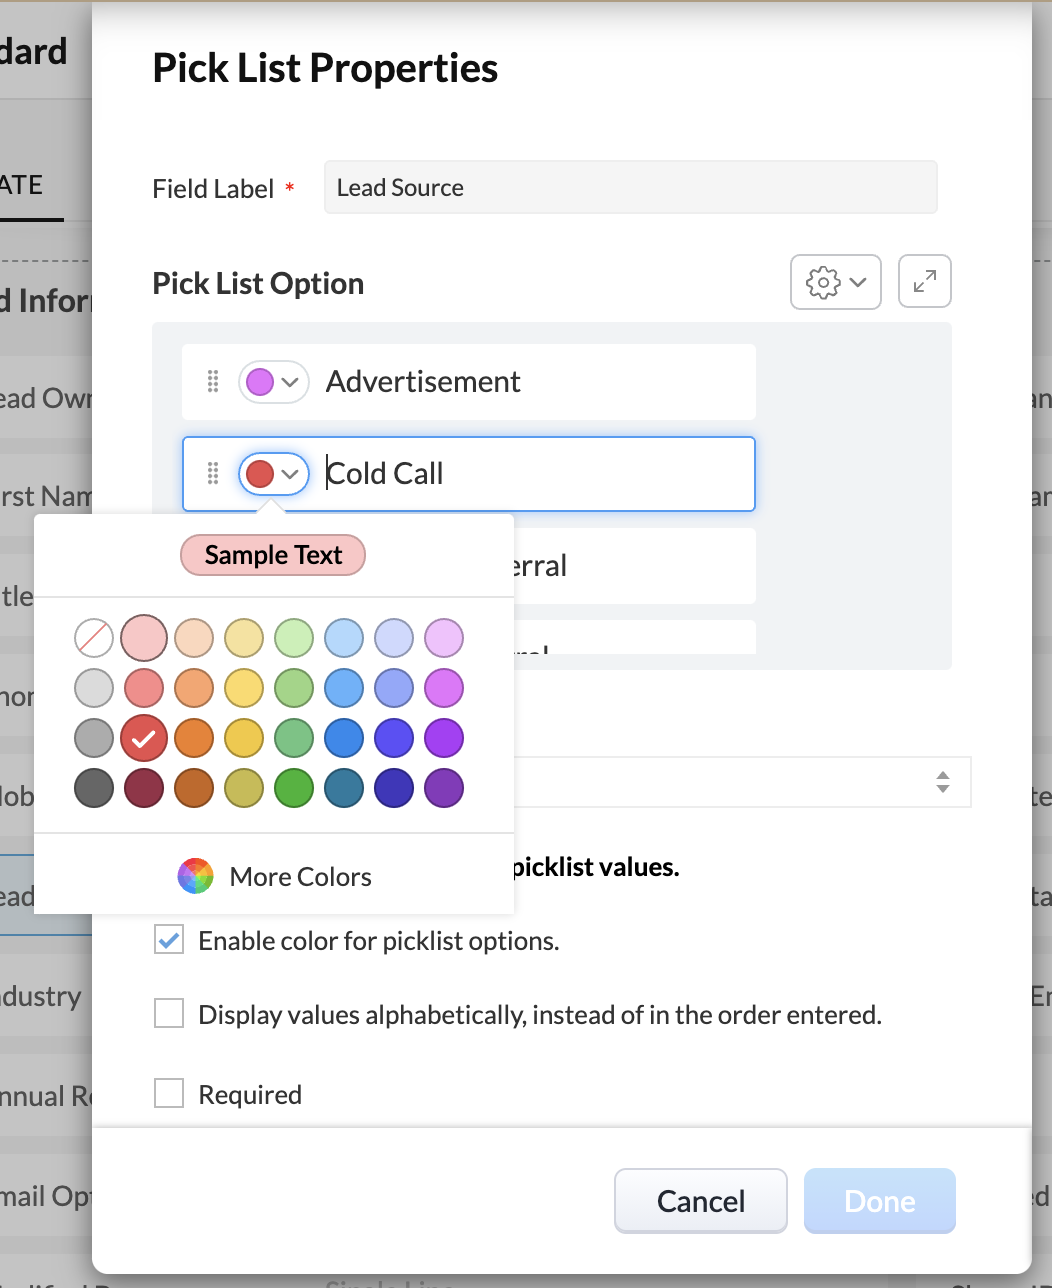Pick the selected red swatch with checkmark
The image size is (1052, 1288).
[144, 739]
